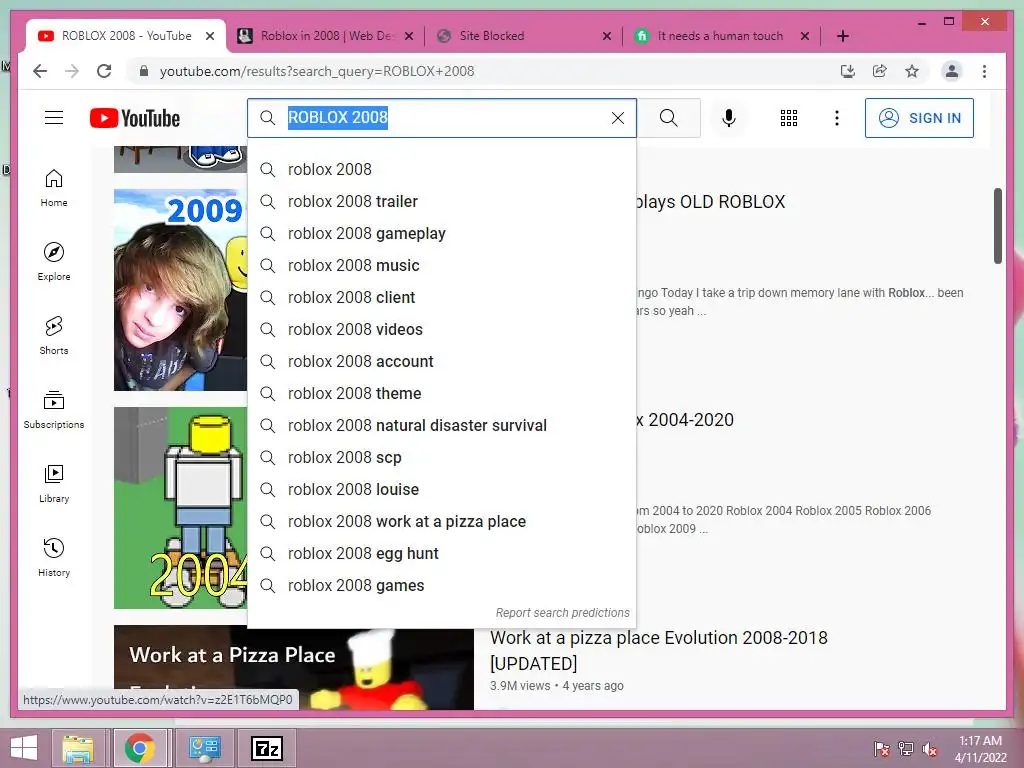
Task: Choose suggestion roblox 2008 gameplay
Action: [x=442, y=233]
